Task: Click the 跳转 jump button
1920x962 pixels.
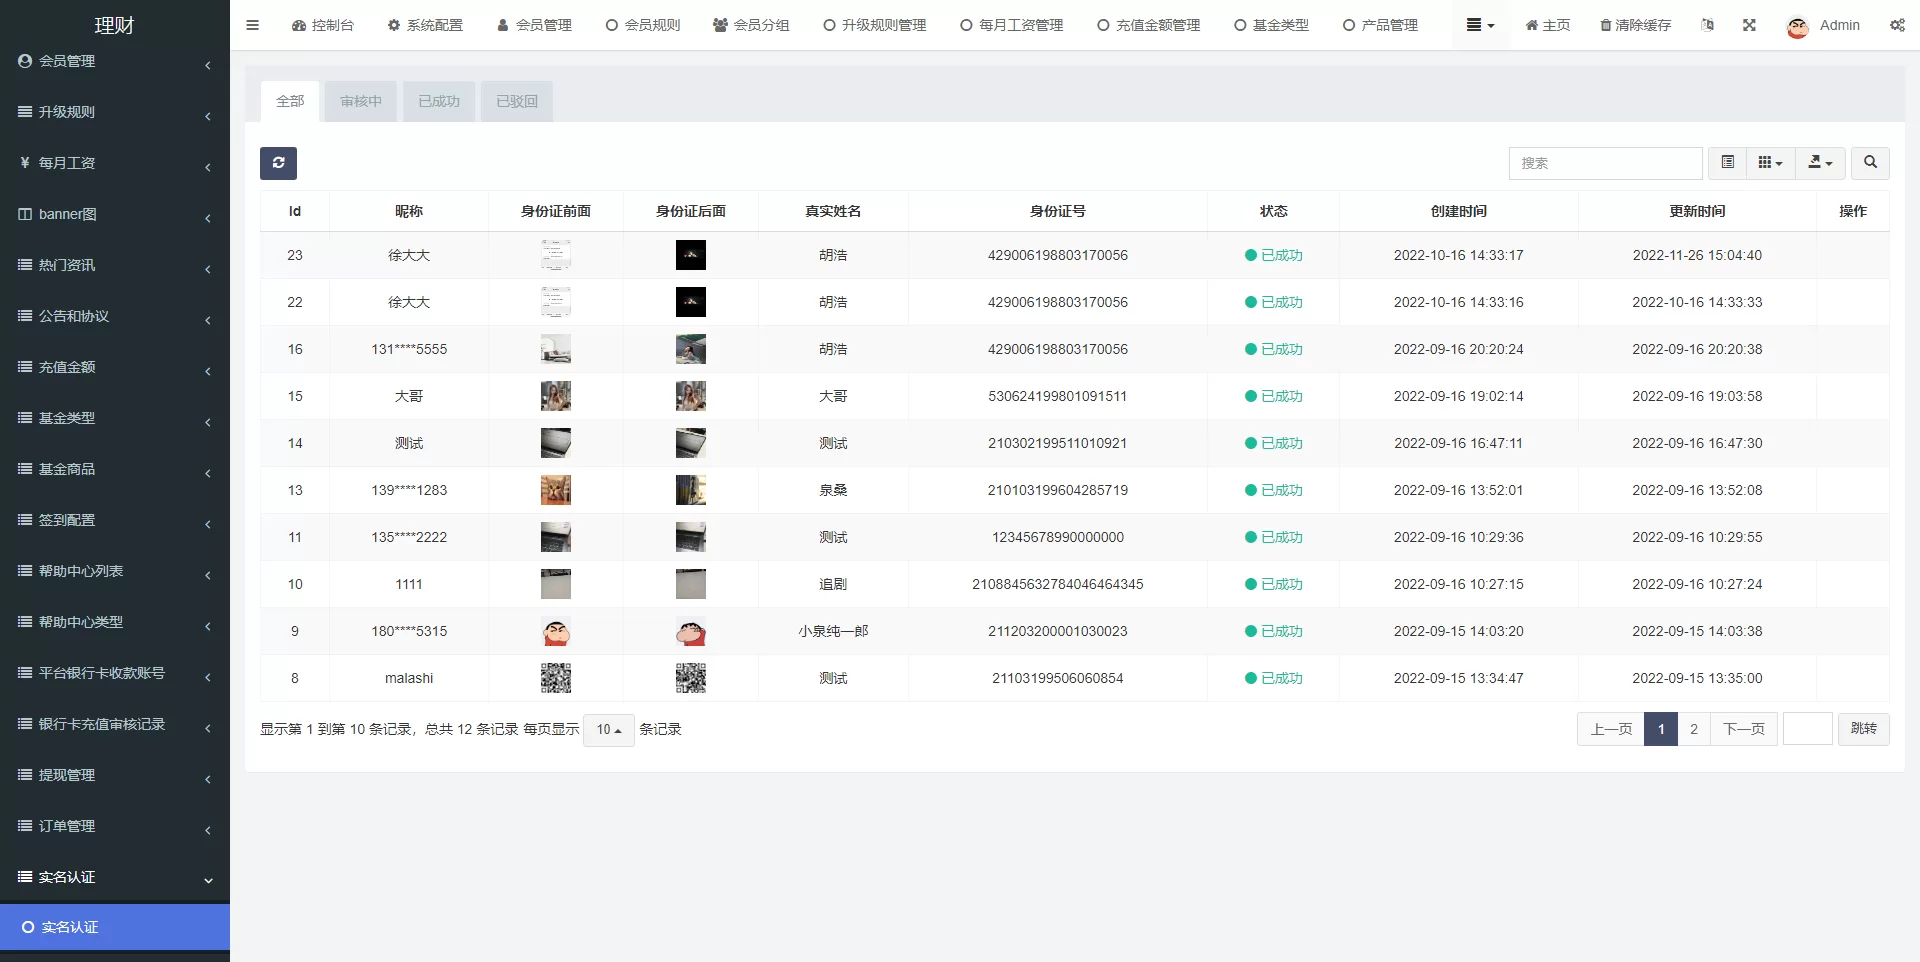Action: pyautogui.click(x=1862, y=729)
